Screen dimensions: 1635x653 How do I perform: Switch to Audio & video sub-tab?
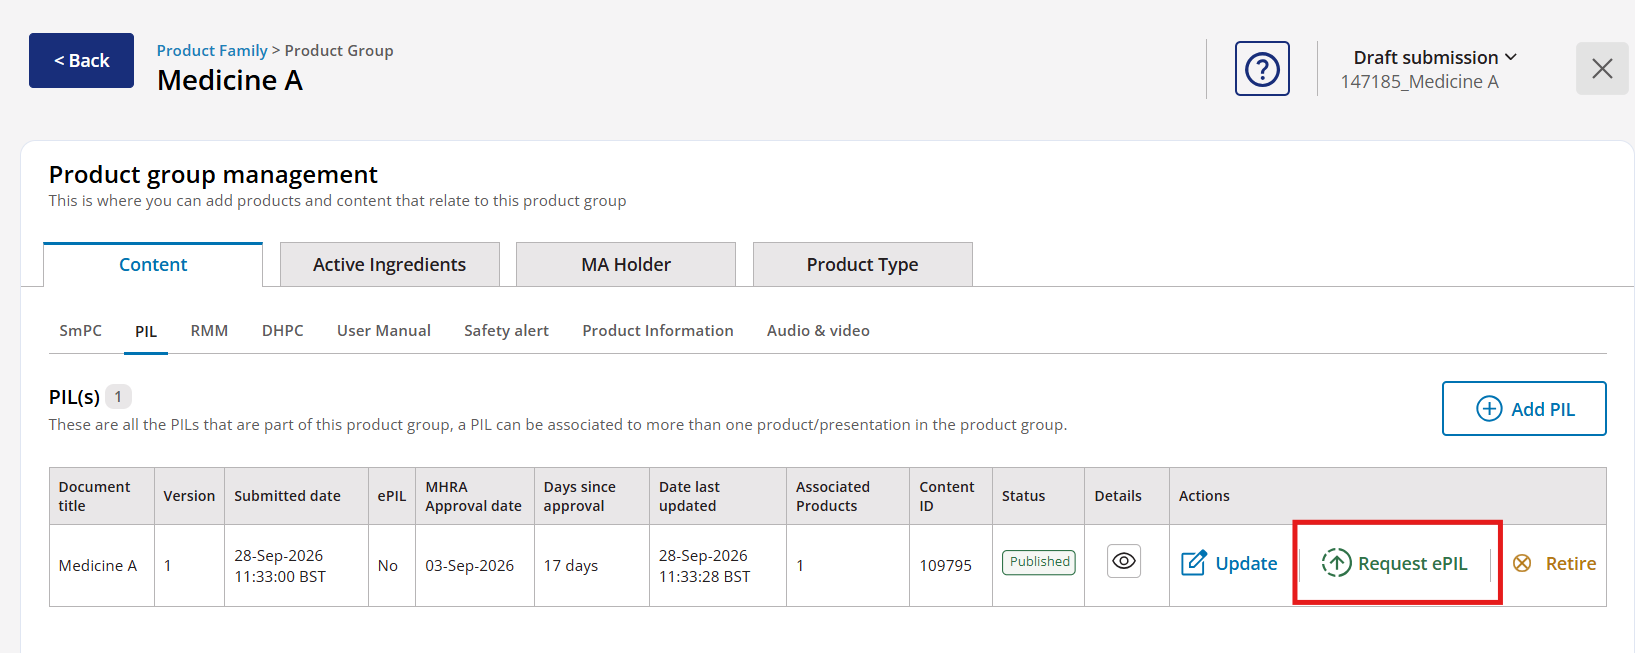(818, 331)
